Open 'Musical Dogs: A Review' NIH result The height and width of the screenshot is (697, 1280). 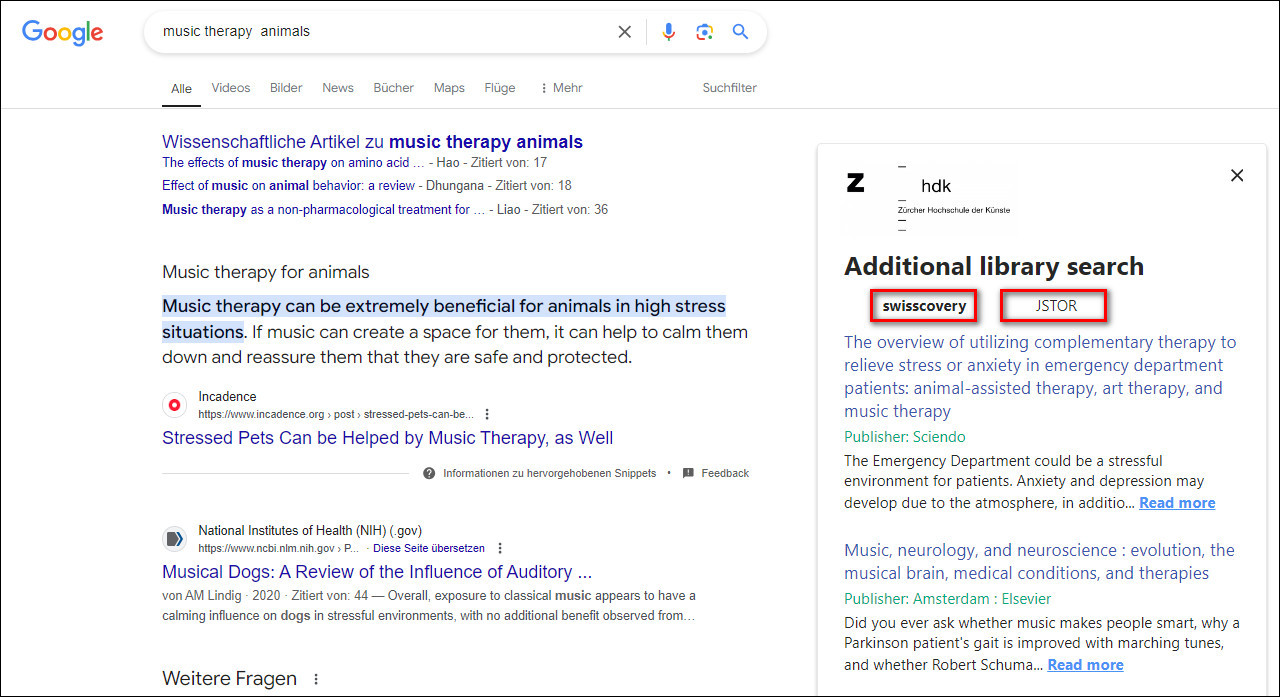tap(377, 572)
